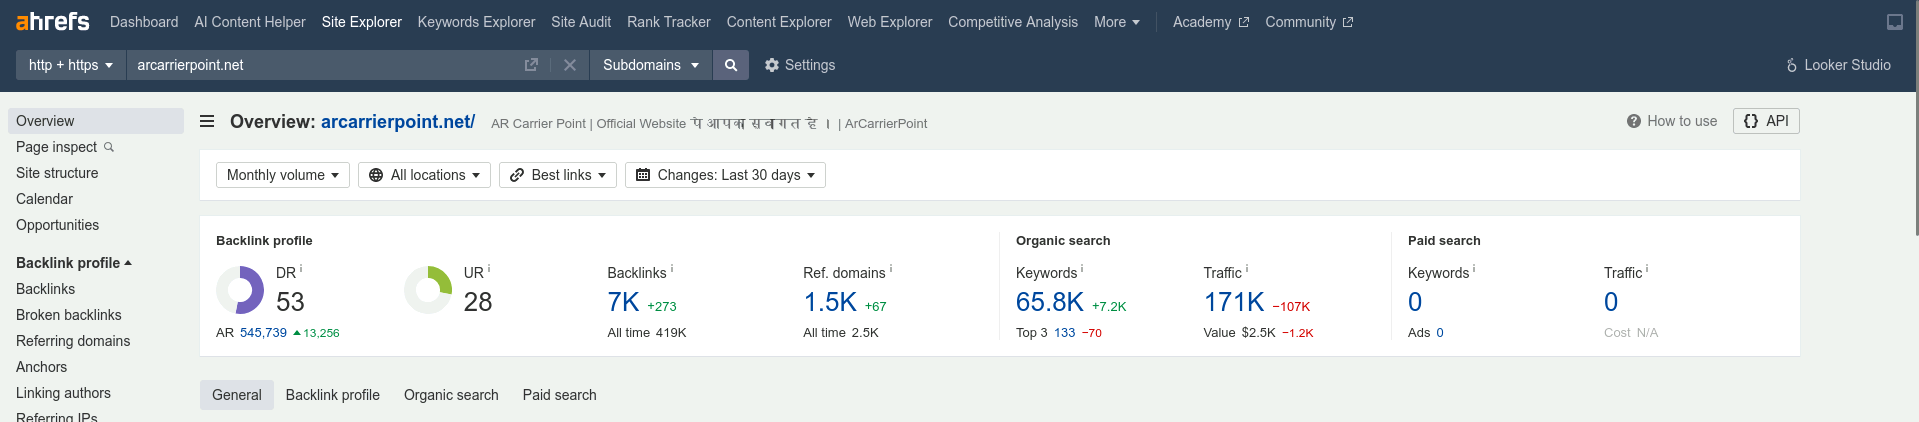Open the Best links dropdown
Viewport: 1919px width, 422px height.
point(558,175)
